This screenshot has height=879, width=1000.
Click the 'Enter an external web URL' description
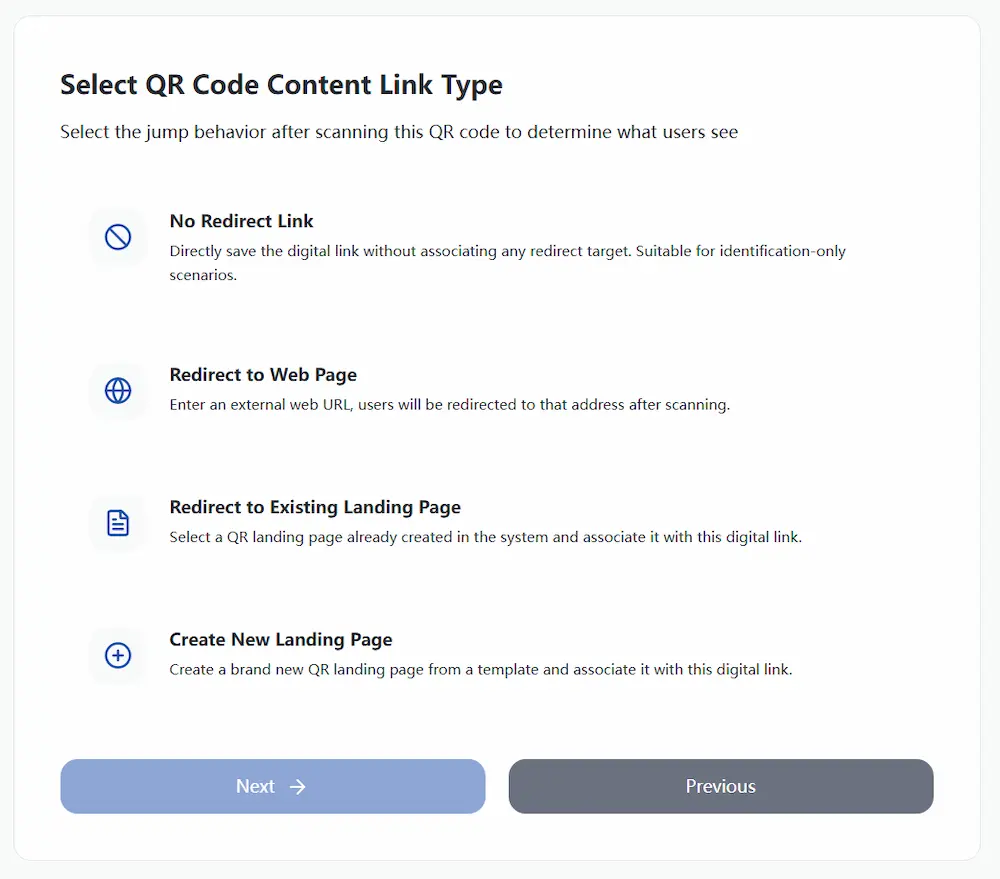pos(450,404)
